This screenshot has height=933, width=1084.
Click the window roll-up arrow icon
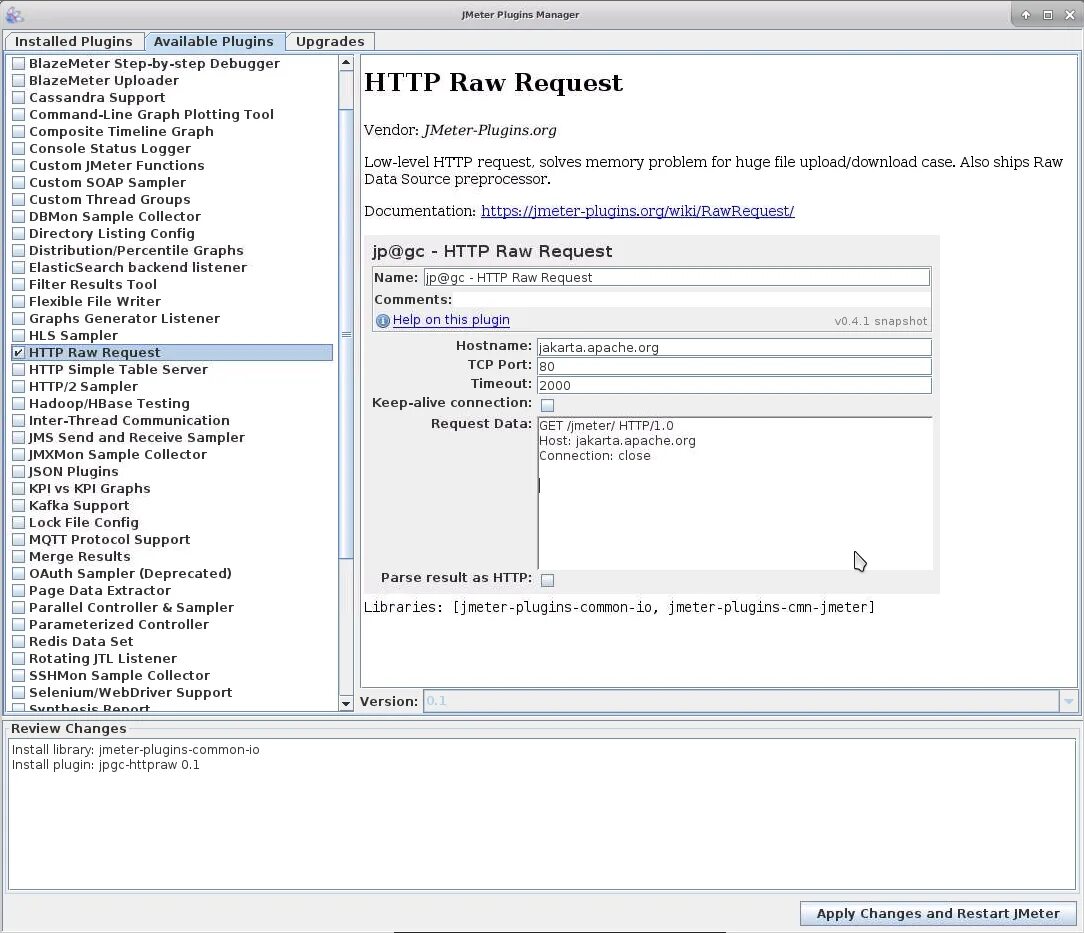tap(1026, 15)
